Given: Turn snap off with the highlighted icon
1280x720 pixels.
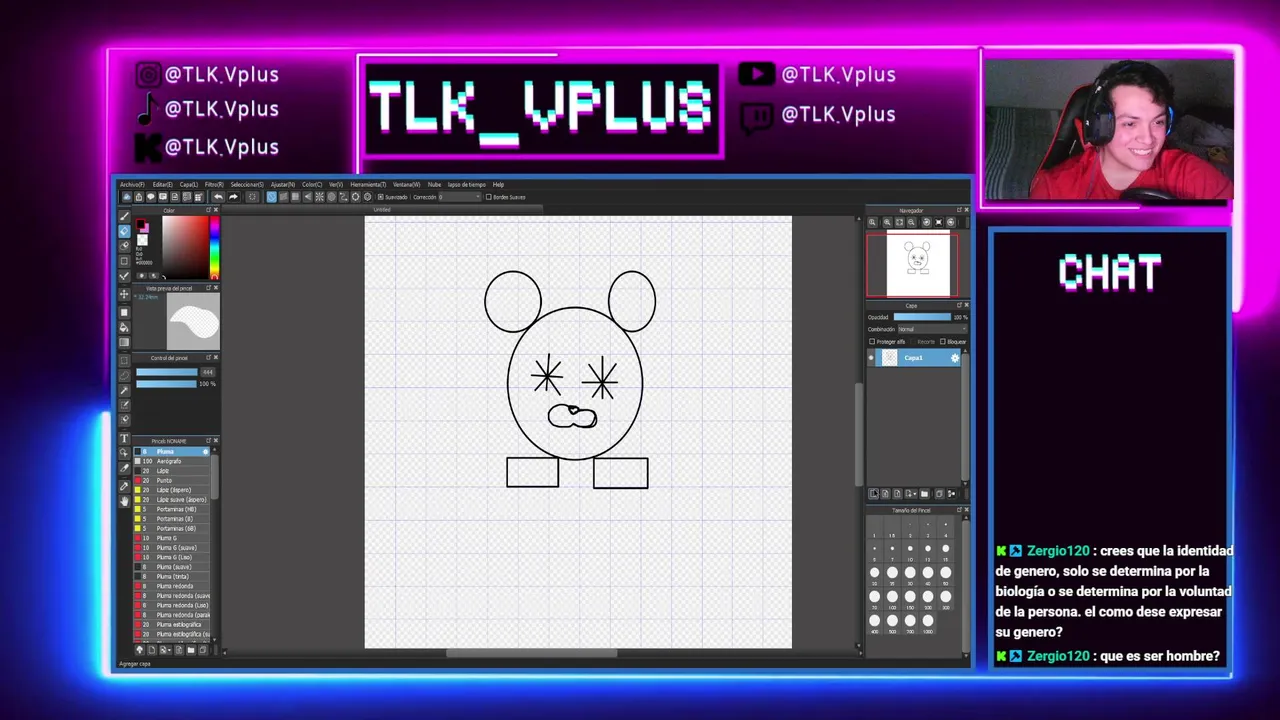Looking at the screenshot, I should coord(271,197).
